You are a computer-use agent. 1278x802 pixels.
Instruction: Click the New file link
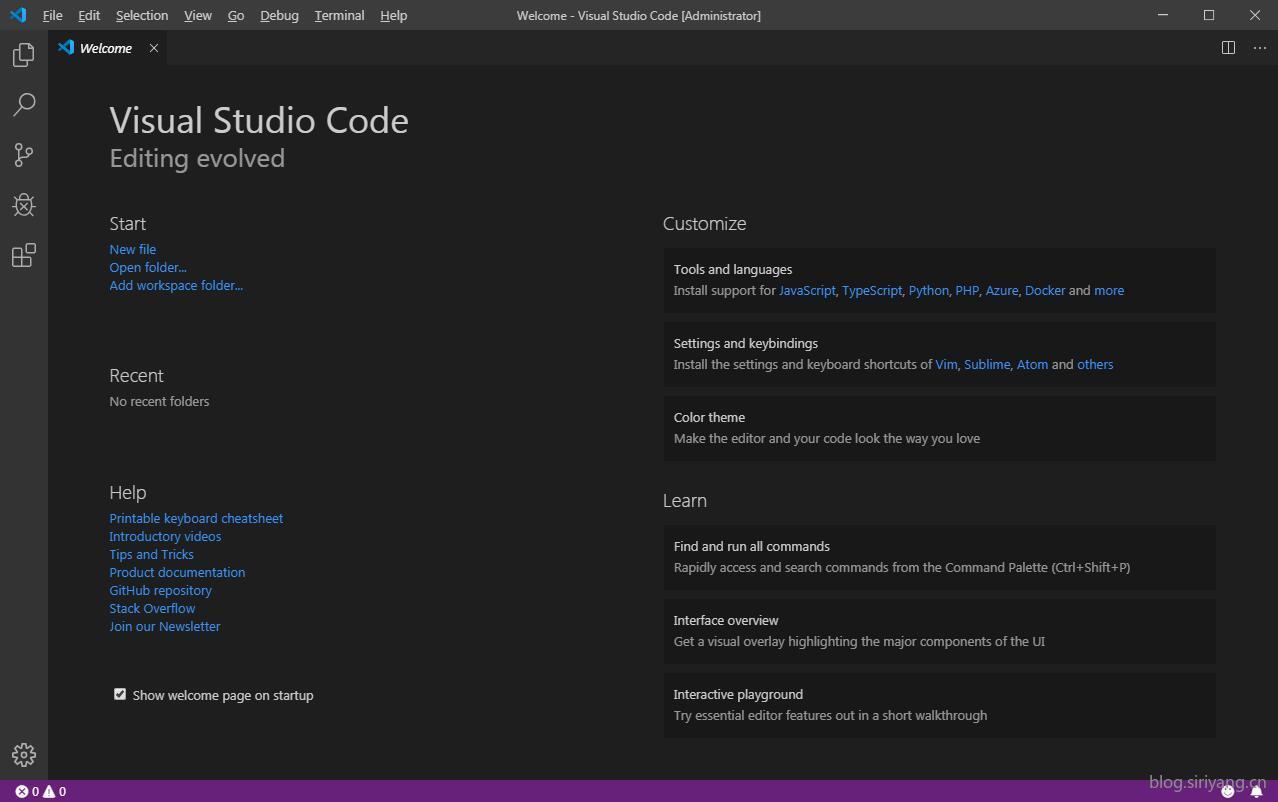(133, 249)
